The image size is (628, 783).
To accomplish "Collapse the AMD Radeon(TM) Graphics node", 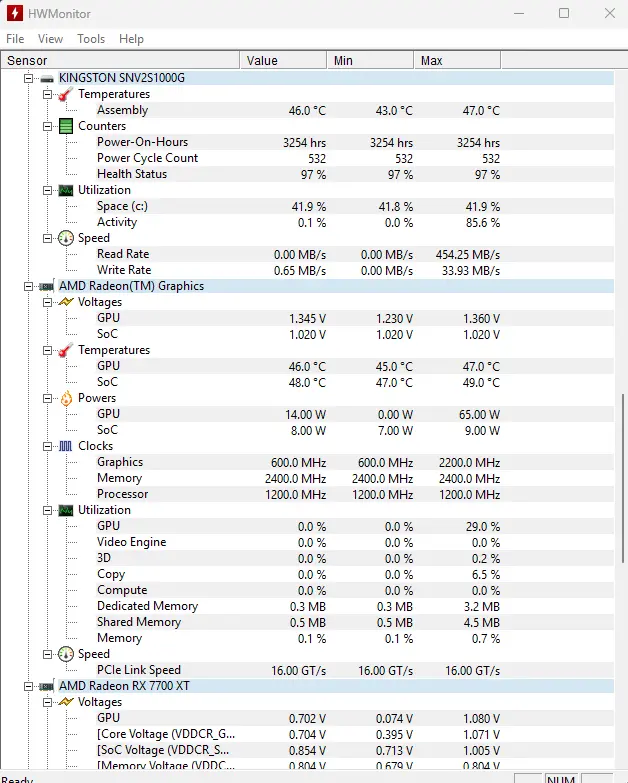I will pyautogui.click(x=28, y=286).
